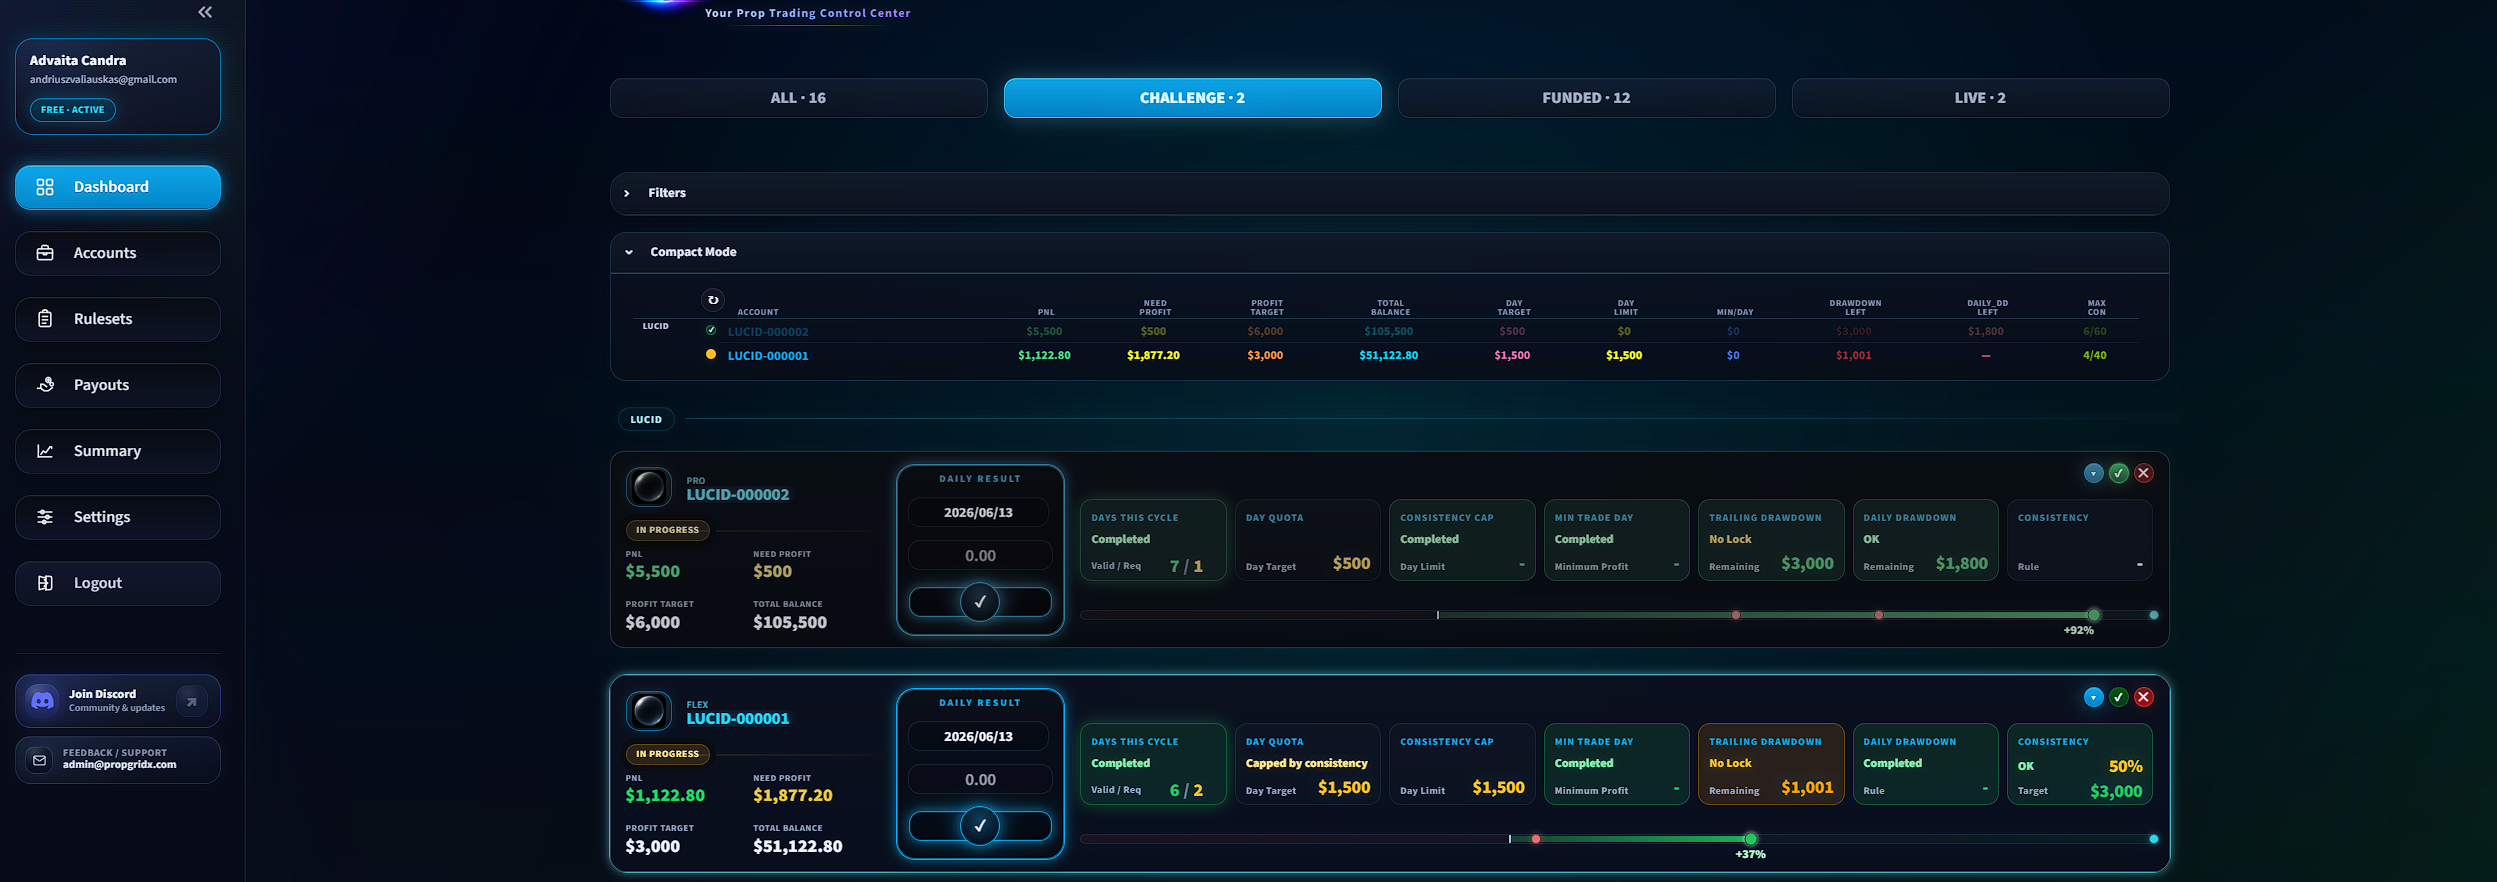
Task: Click the red X on LUCID-000002 card
Action: pyautogui.click(x=2143, y=473)
